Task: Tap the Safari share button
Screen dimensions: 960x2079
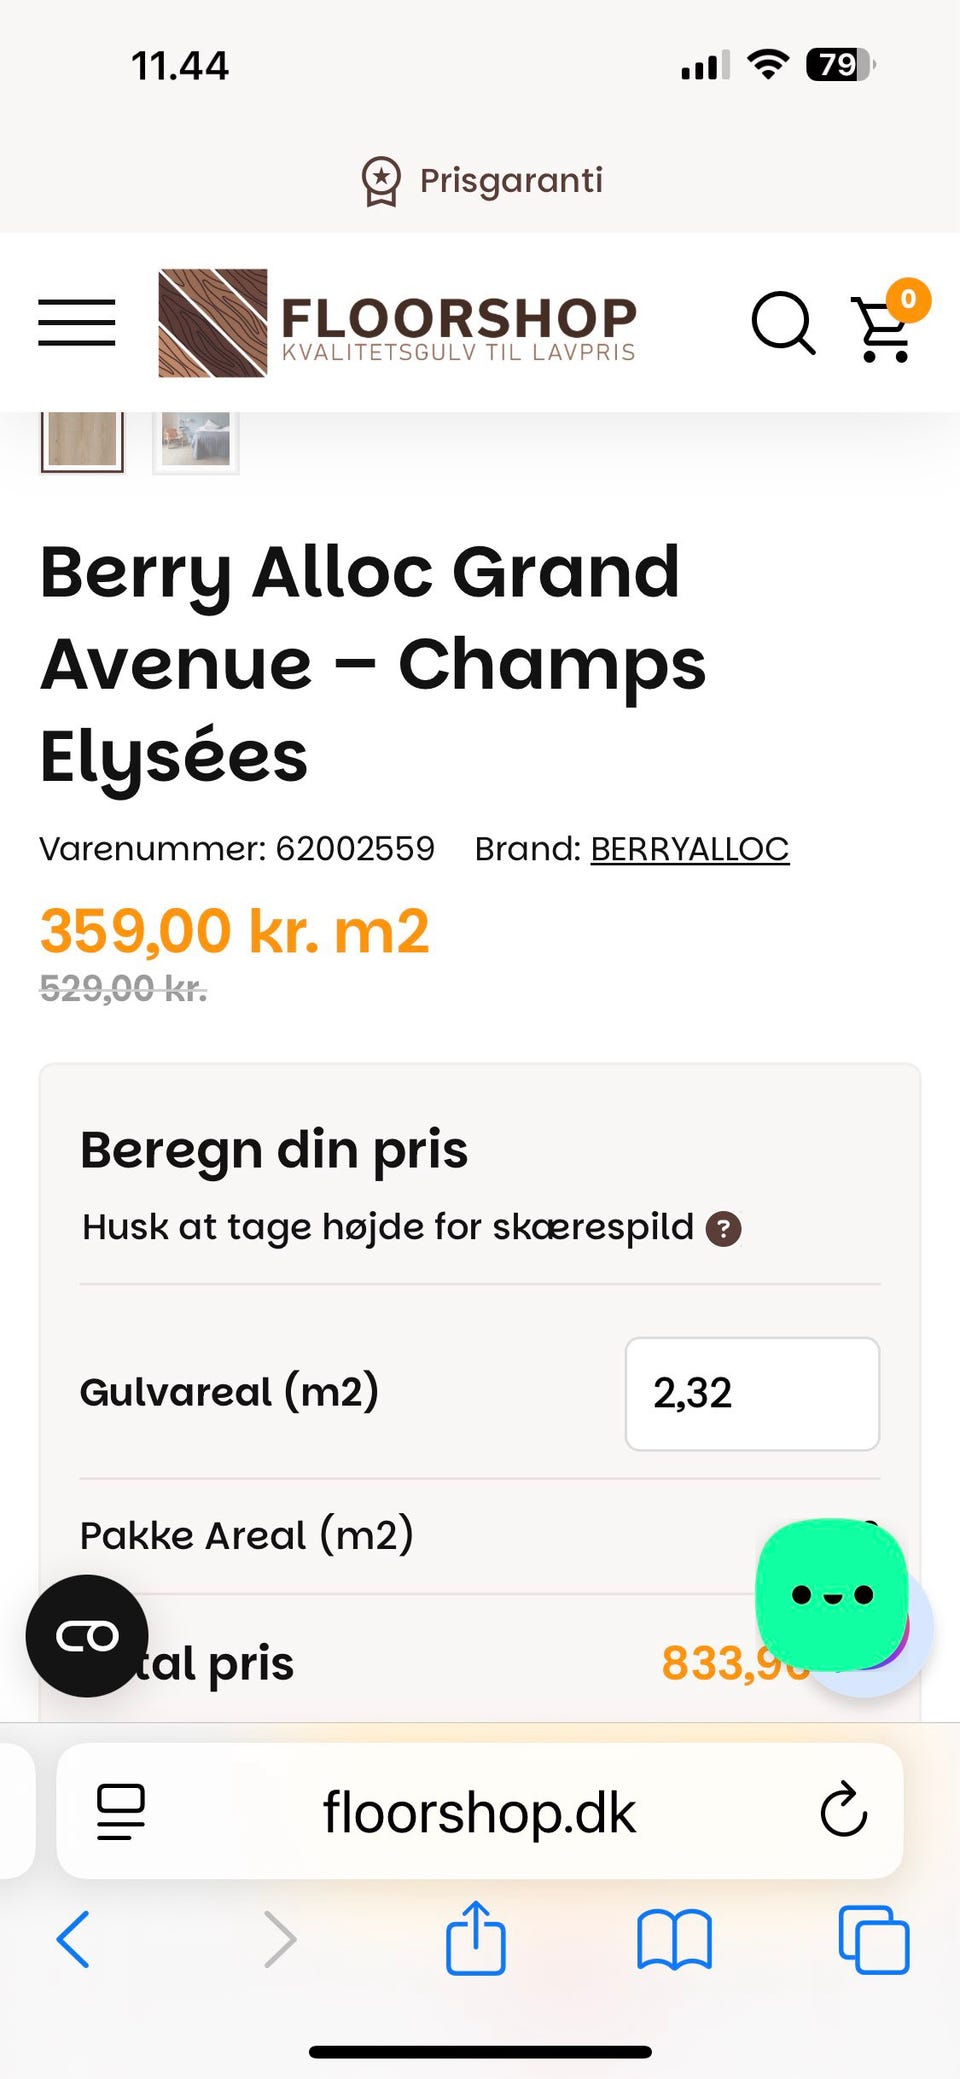Action: coord(475,1938)
